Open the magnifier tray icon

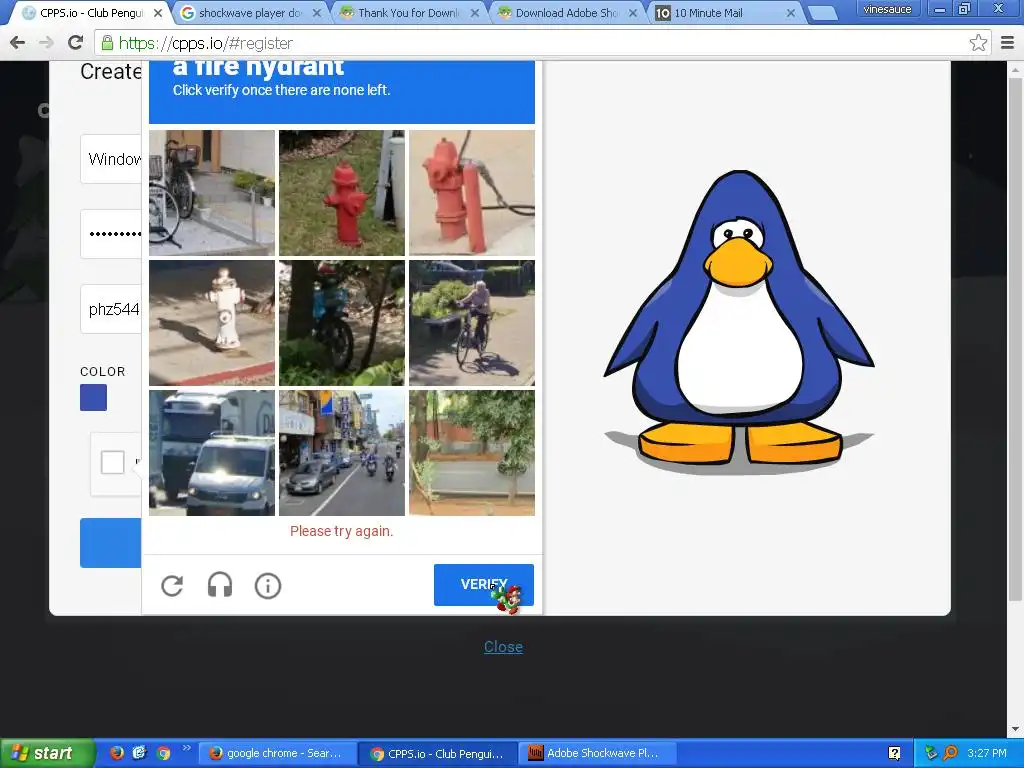(x=950, y=754)
